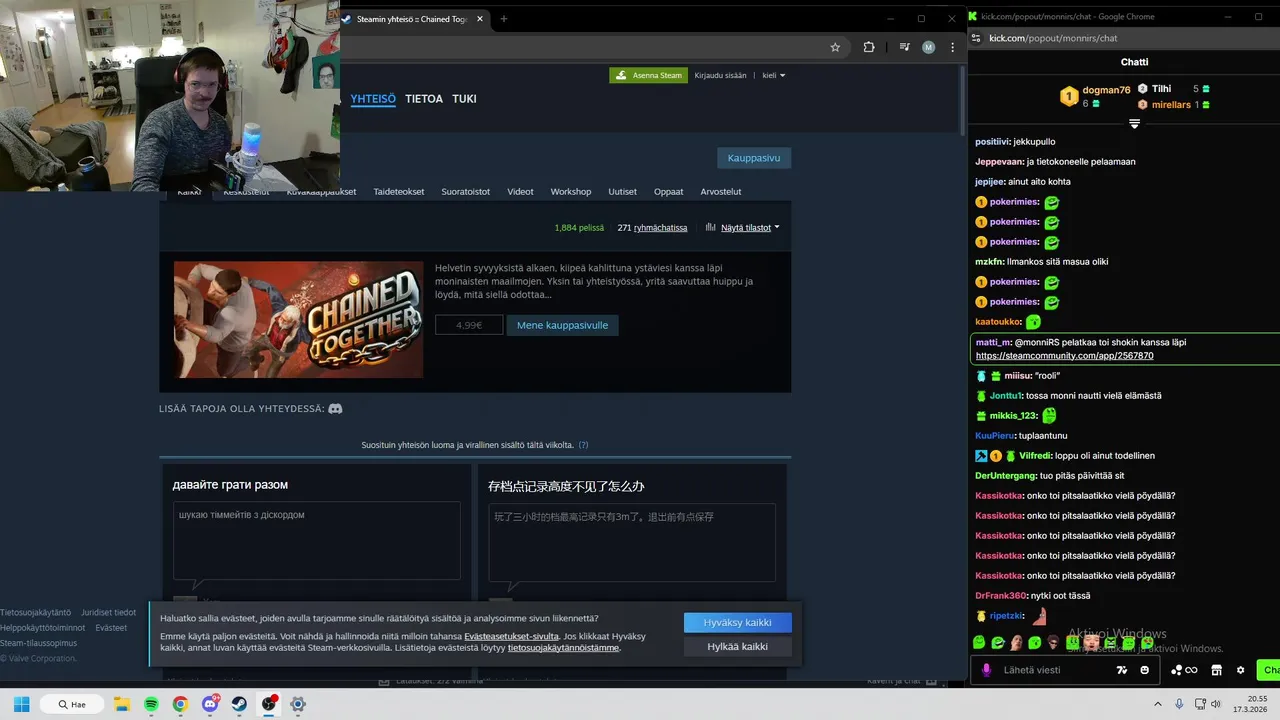
Task: Select TIETOA in Steam navigation
Action: (424, 99)
